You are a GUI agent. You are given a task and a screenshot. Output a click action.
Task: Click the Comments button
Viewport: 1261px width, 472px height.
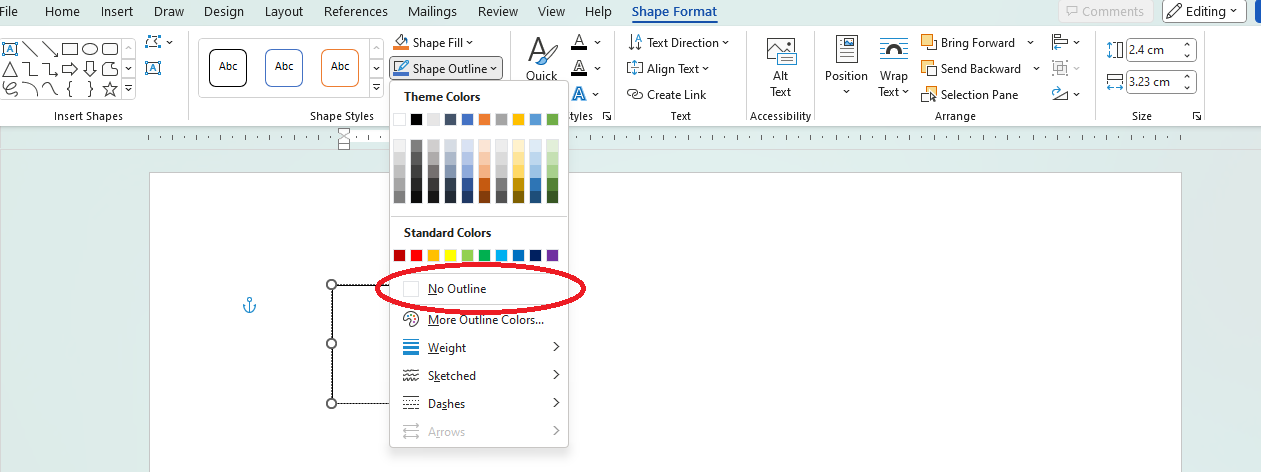(1105, 11)
